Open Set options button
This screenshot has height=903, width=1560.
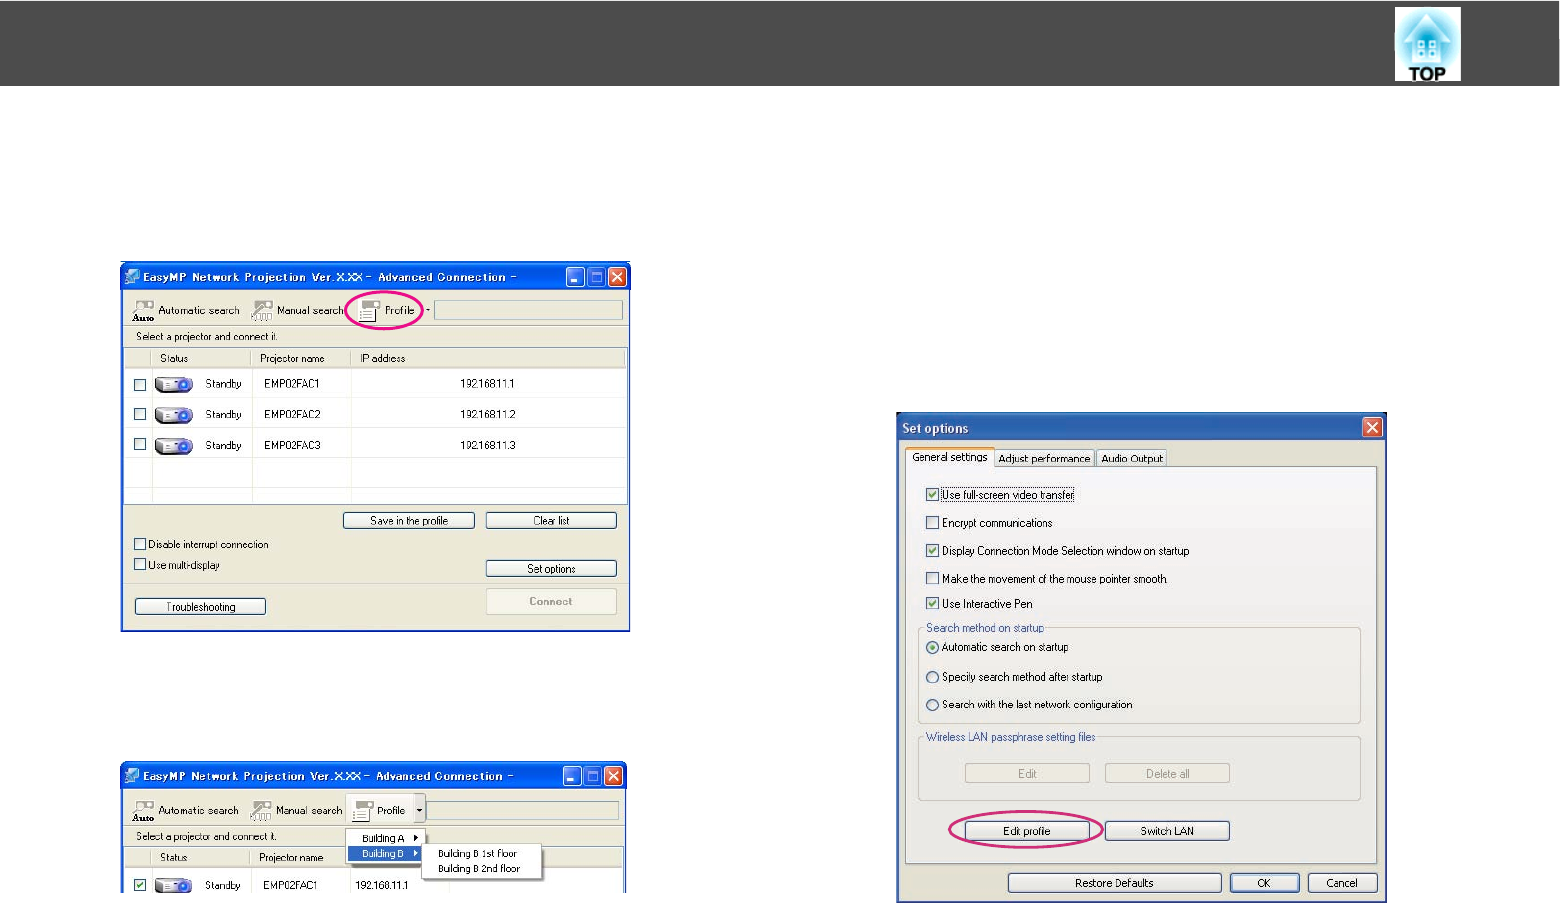point(551,569)
